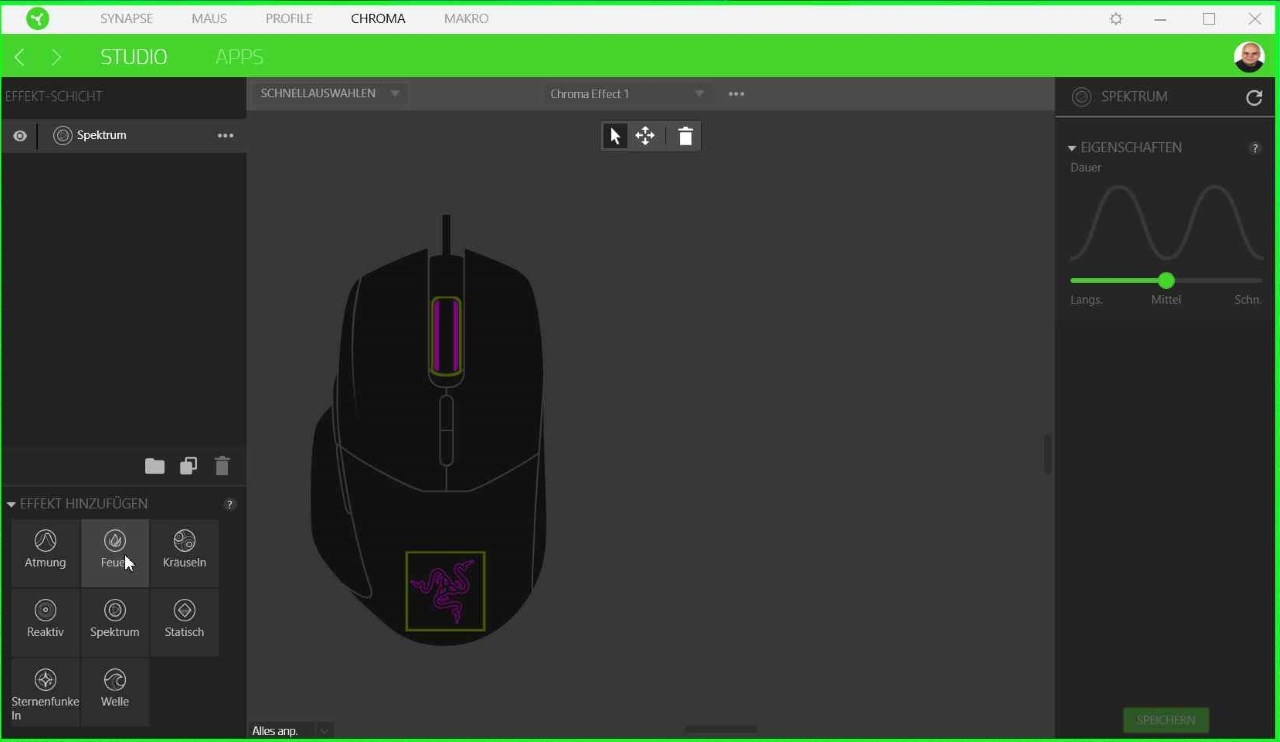
Task: Add the Sternenfunkeln effect
Action: [45, 692]
